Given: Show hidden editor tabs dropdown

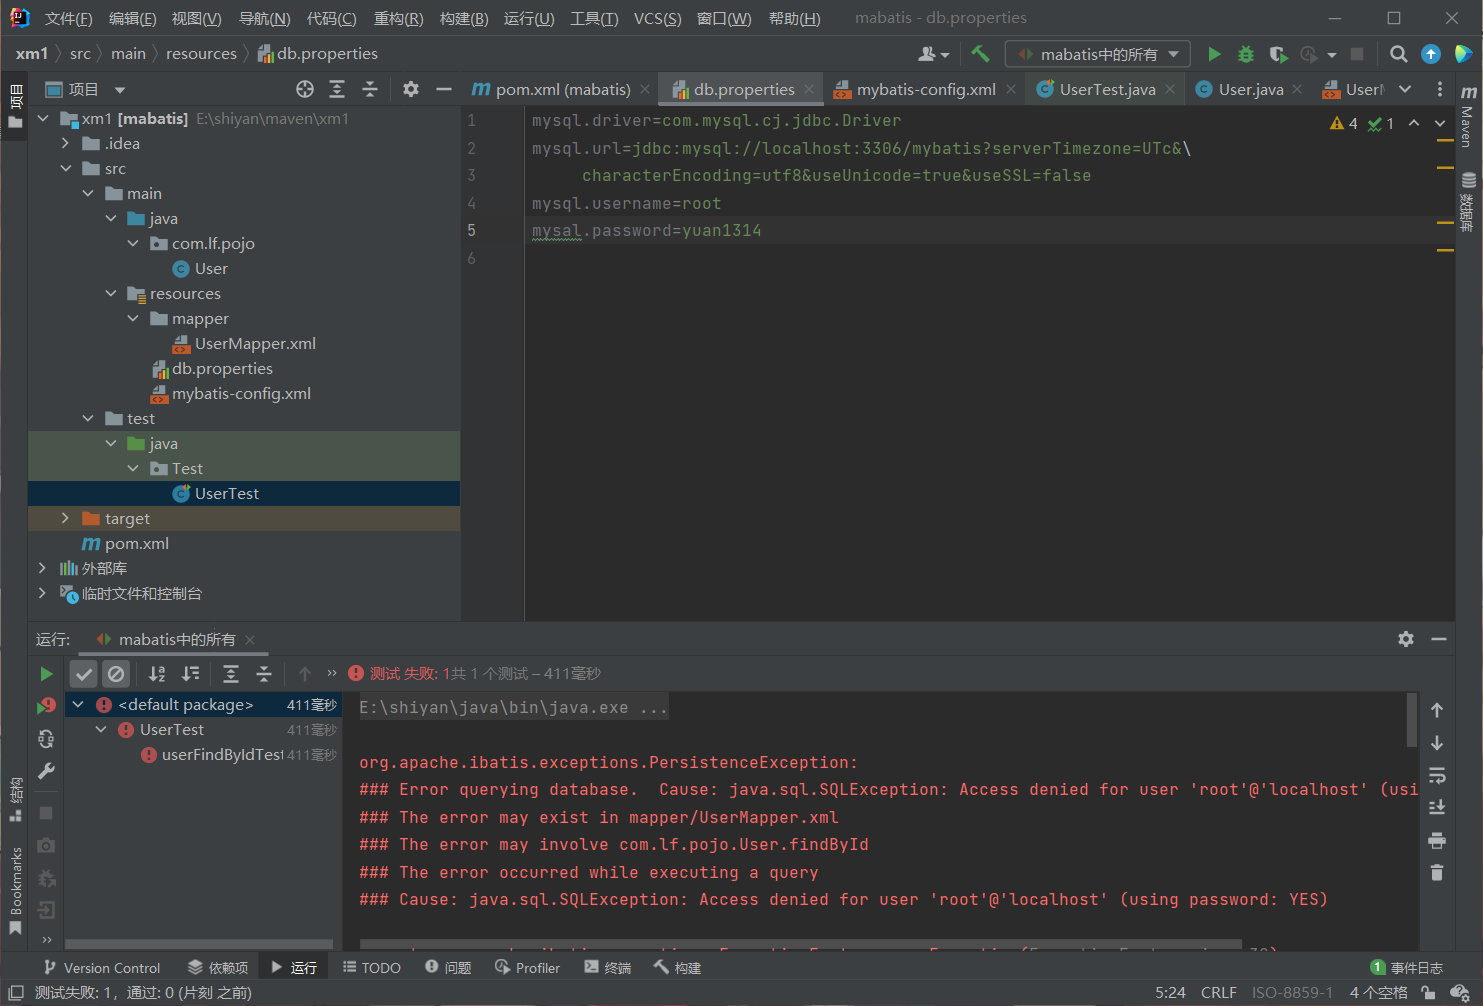Looking at the screenshot, I should (1405, 89).
